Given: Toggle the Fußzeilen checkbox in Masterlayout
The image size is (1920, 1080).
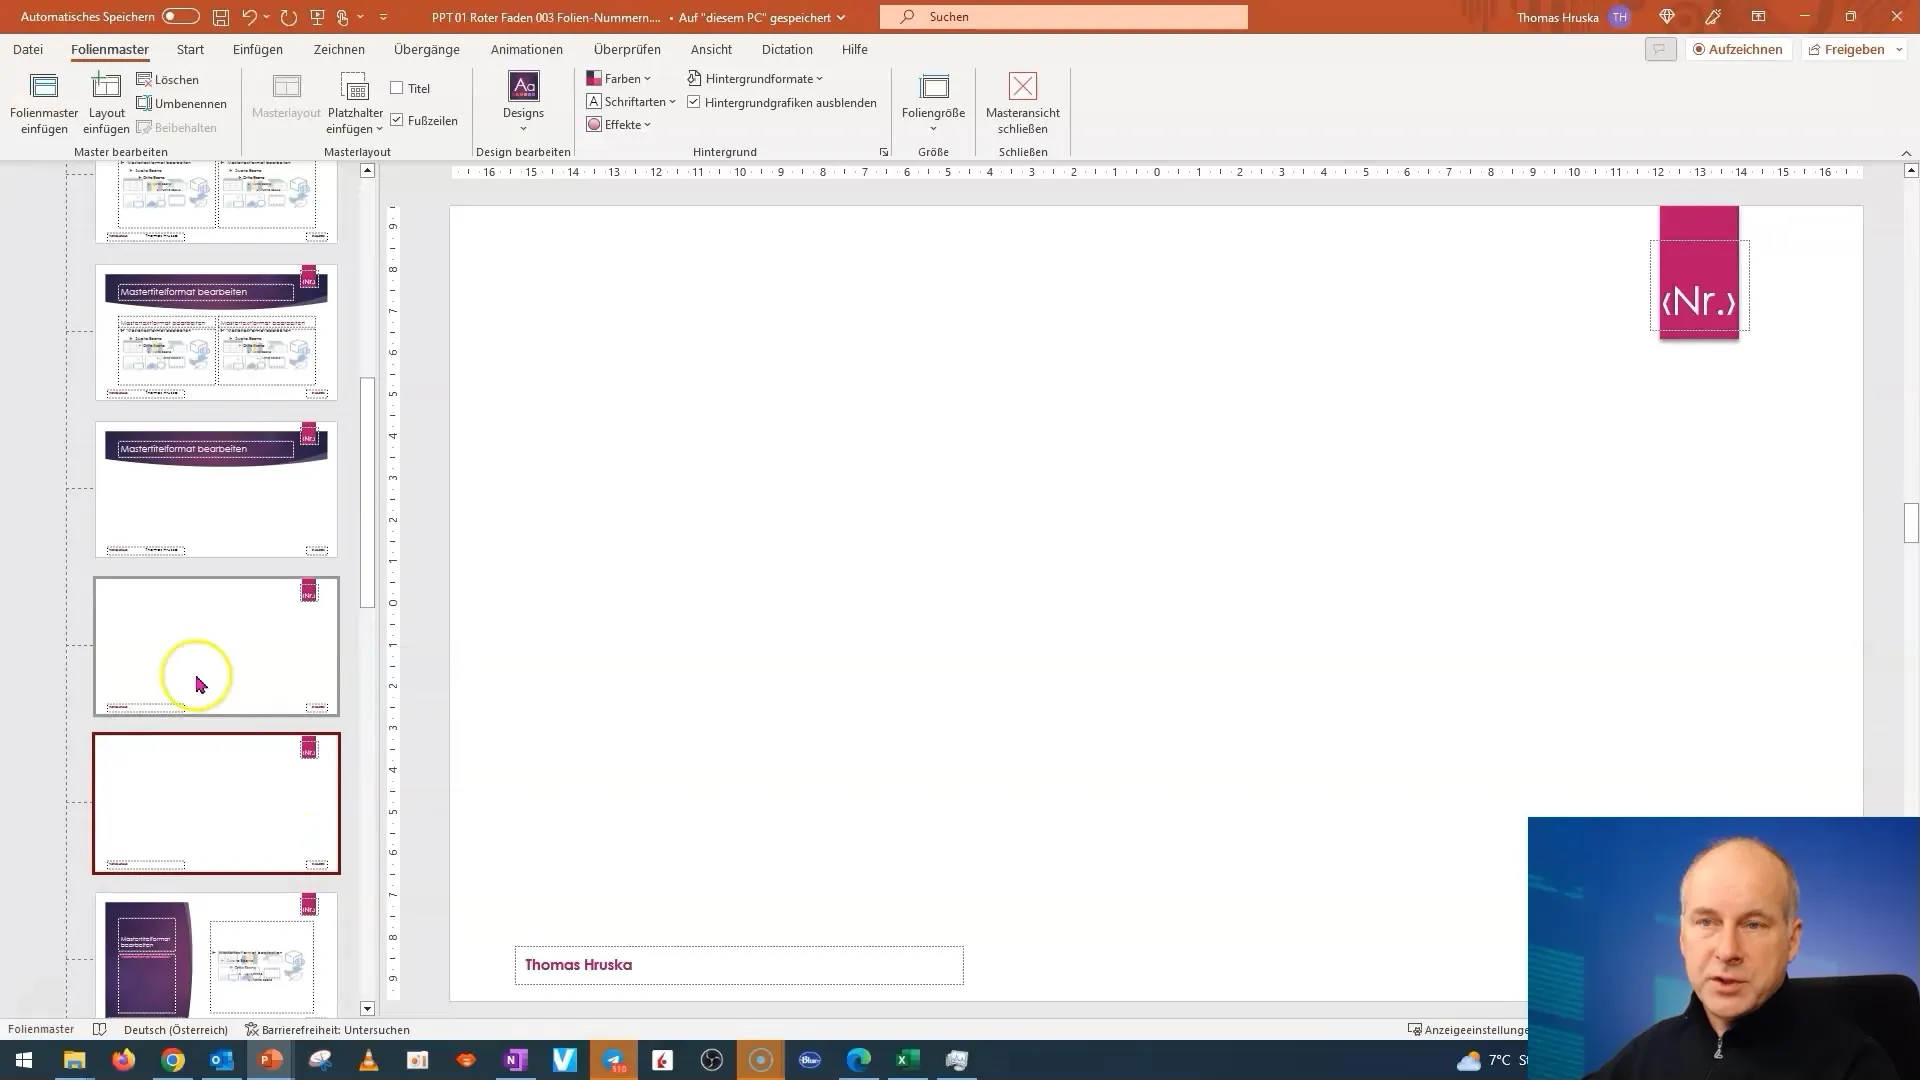Looking at the screenshot, I should [396, 120].
